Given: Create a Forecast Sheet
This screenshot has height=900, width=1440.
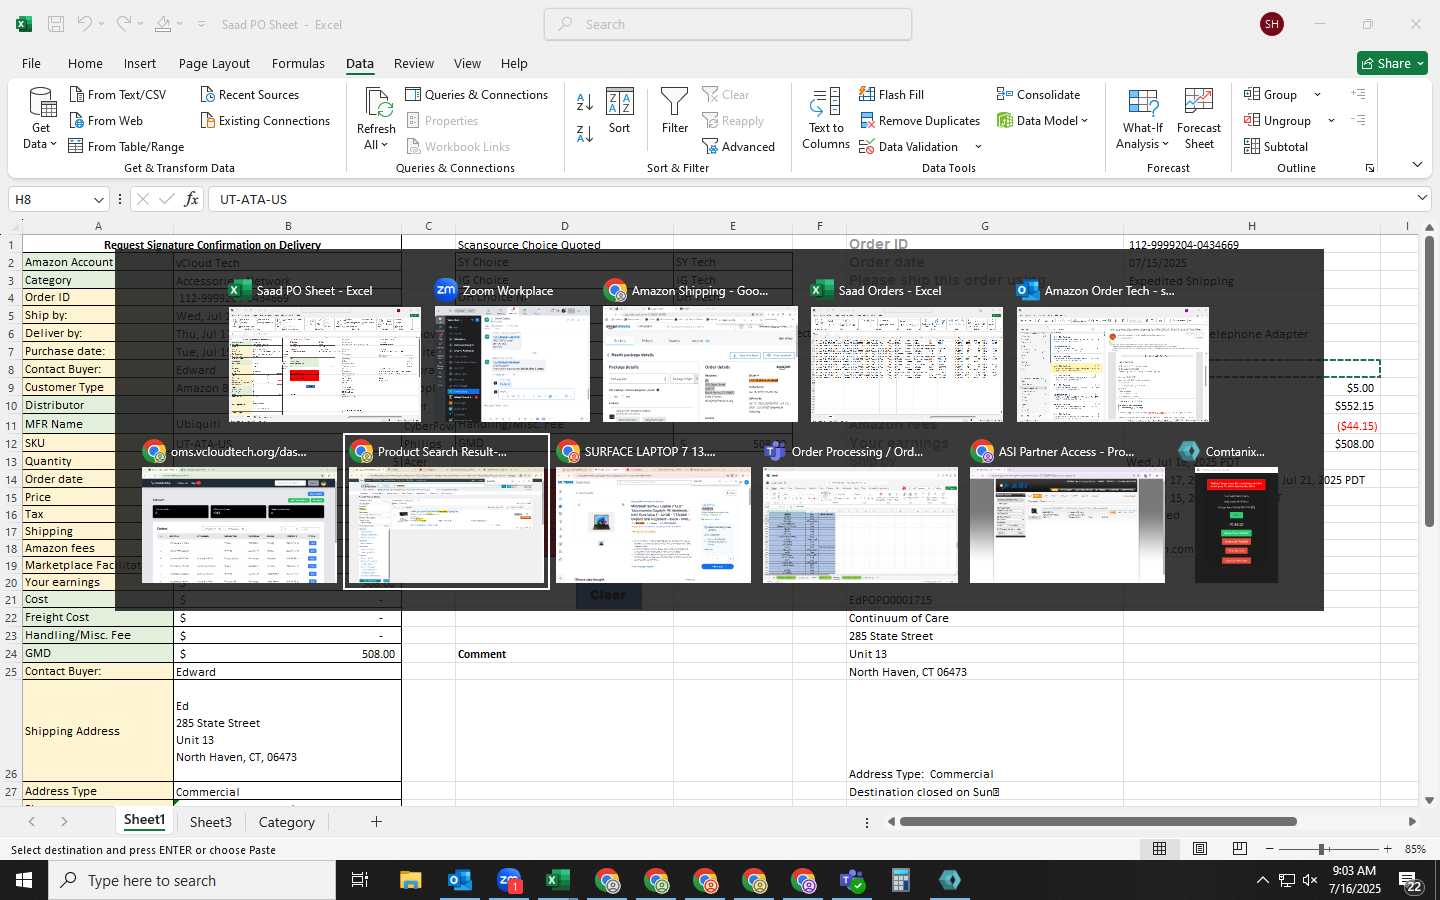Looking at the screenshot, I should click(1199, 120).
